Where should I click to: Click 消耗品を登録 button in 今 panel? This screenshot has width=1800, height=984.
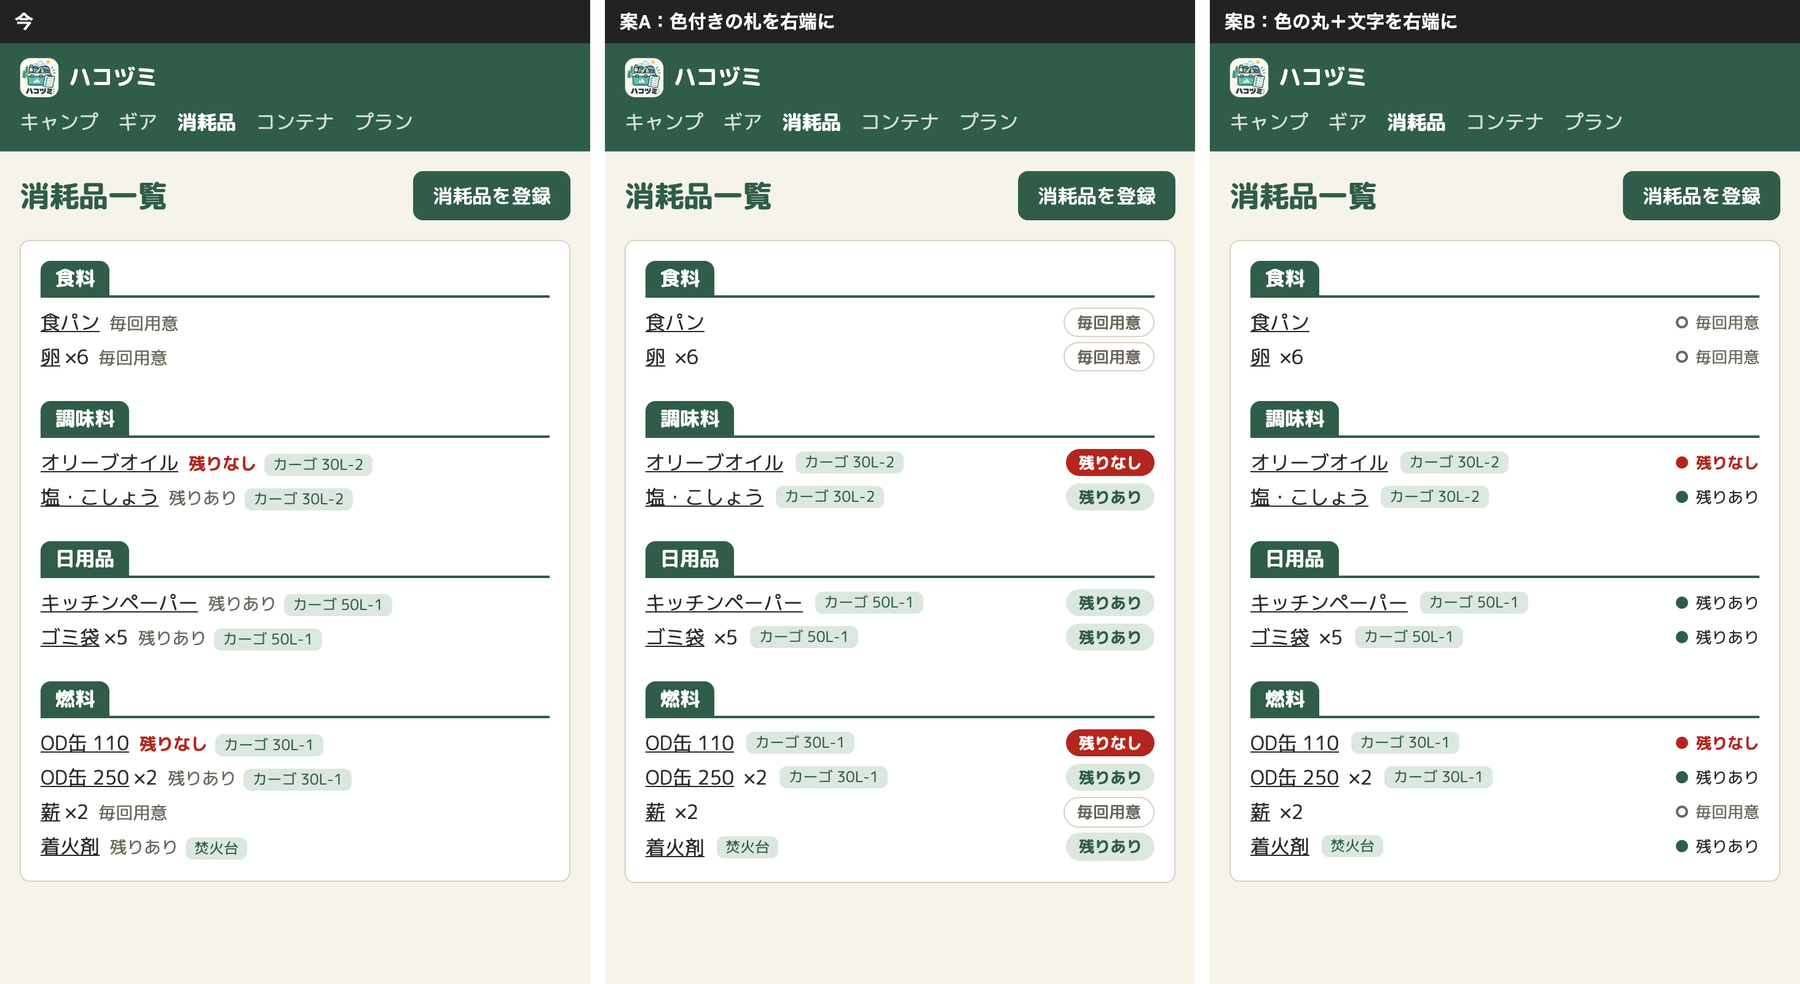pos(491,196)
